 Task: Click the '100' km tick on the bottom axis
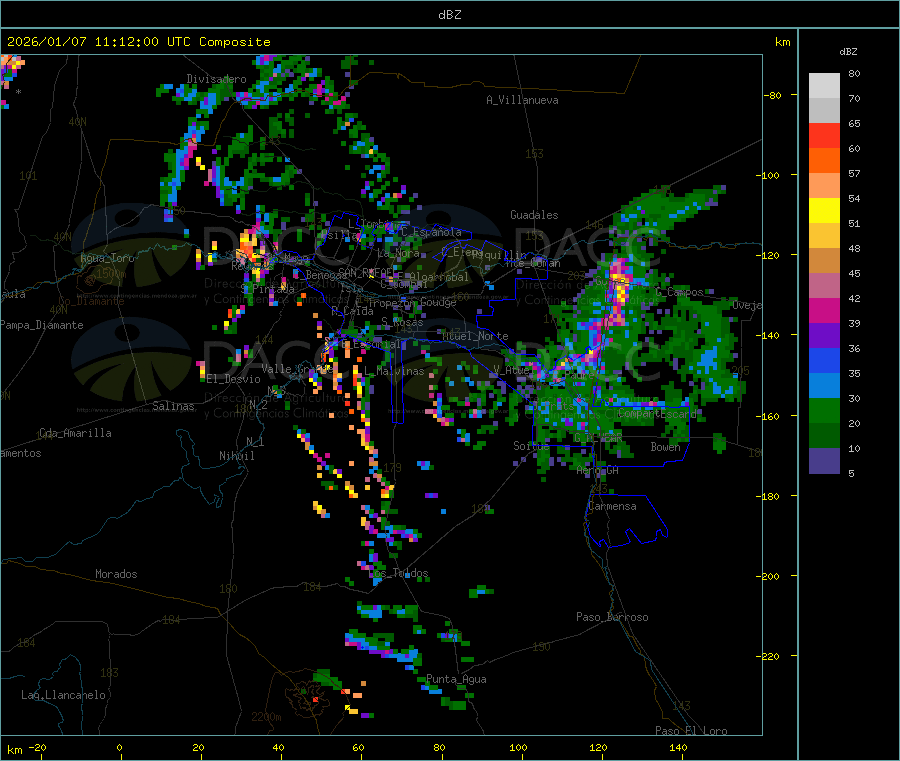(518, 747)
